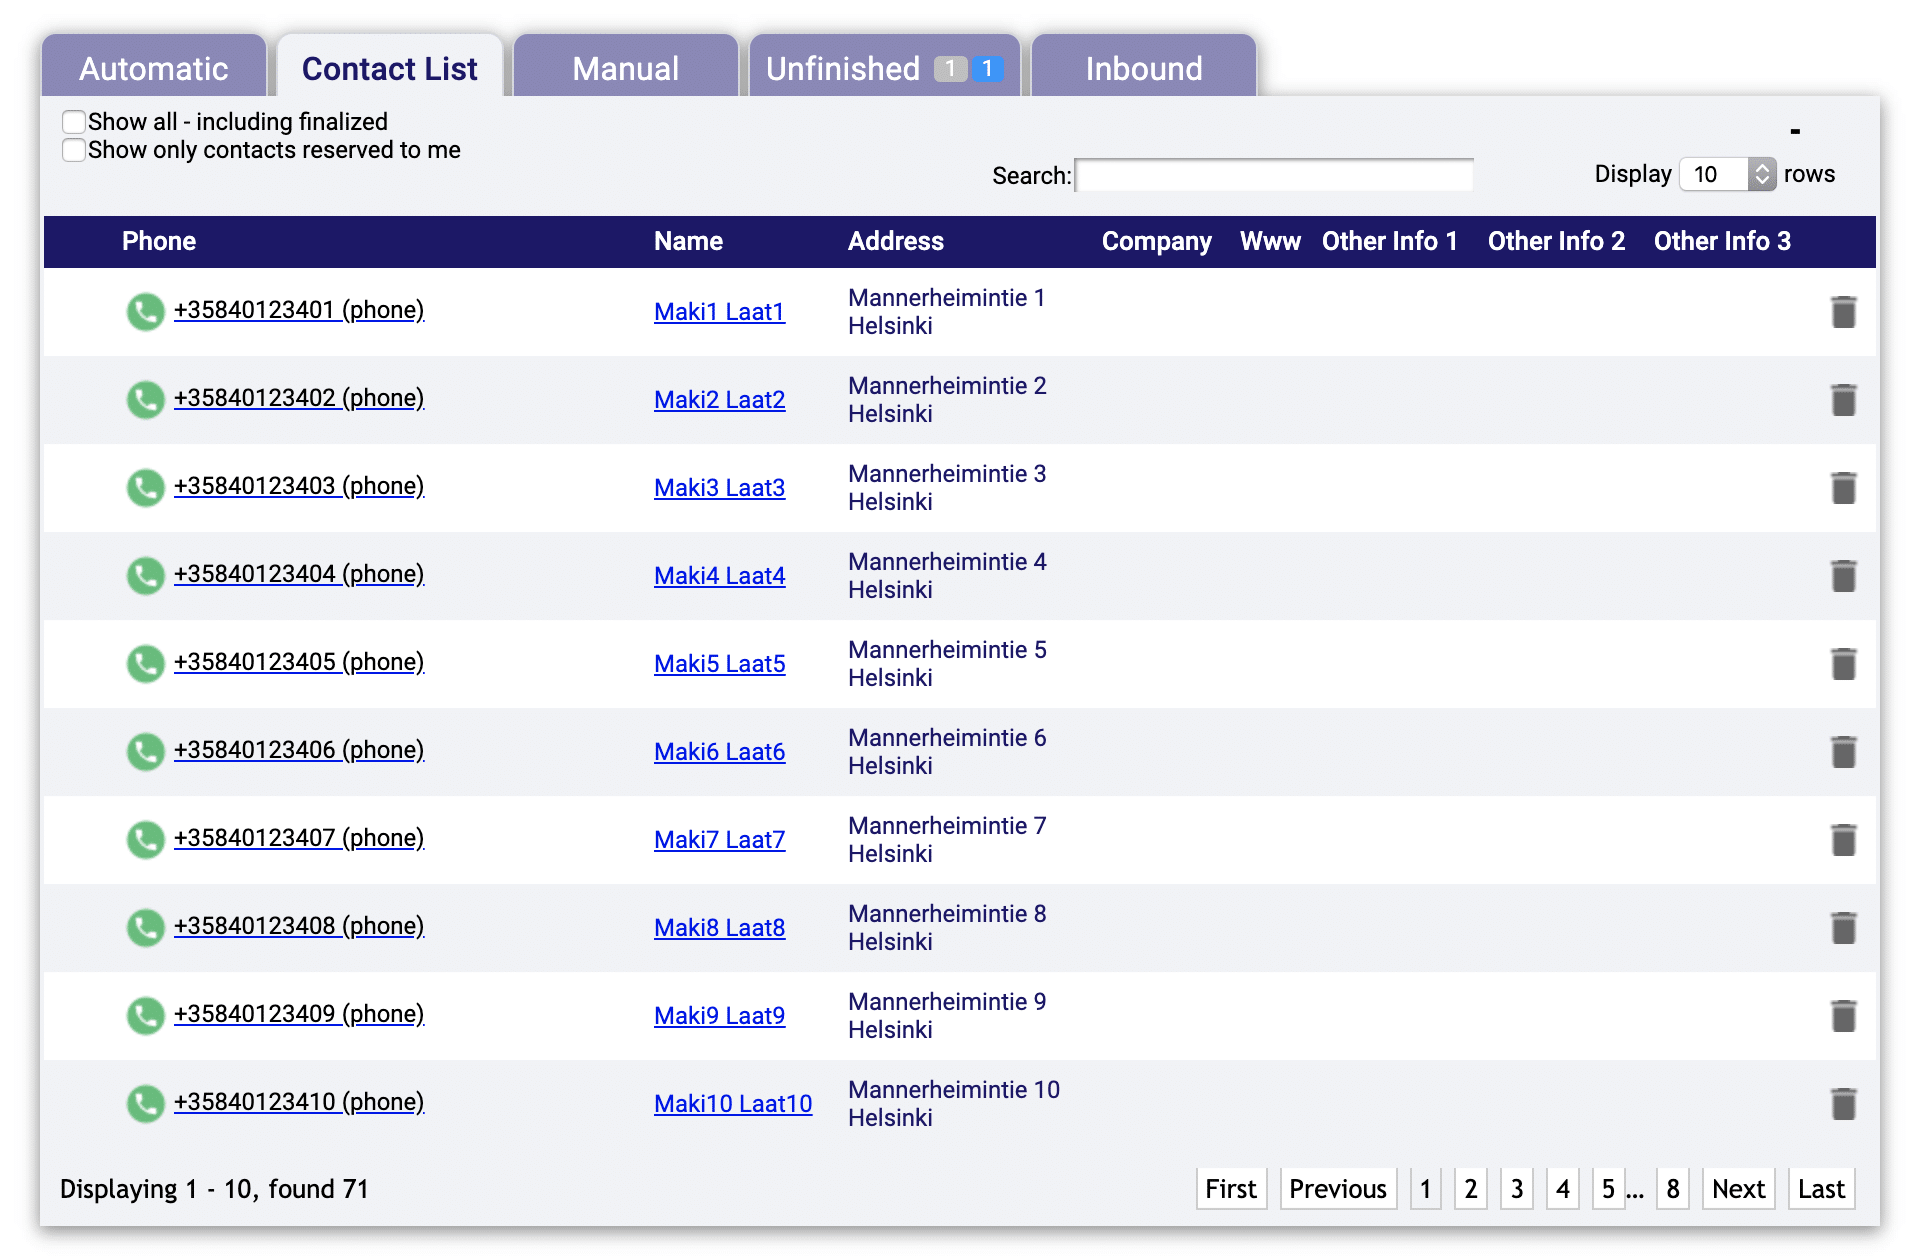
Task: Click the green call icon for +35840123404
Action: (145, 576)
